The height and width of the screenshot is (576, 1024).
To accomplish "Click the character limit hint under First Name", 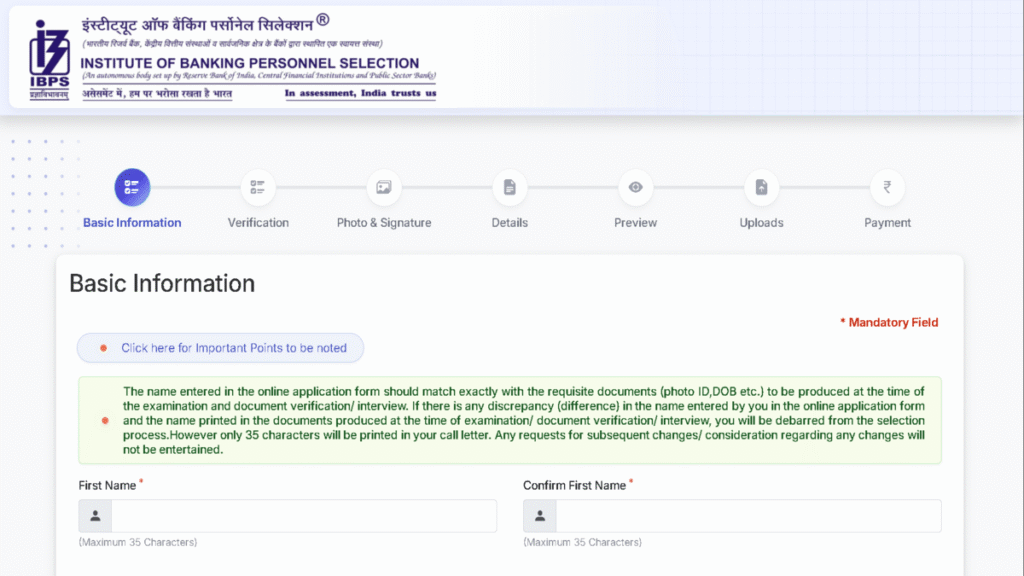I will tap(138, 542).
